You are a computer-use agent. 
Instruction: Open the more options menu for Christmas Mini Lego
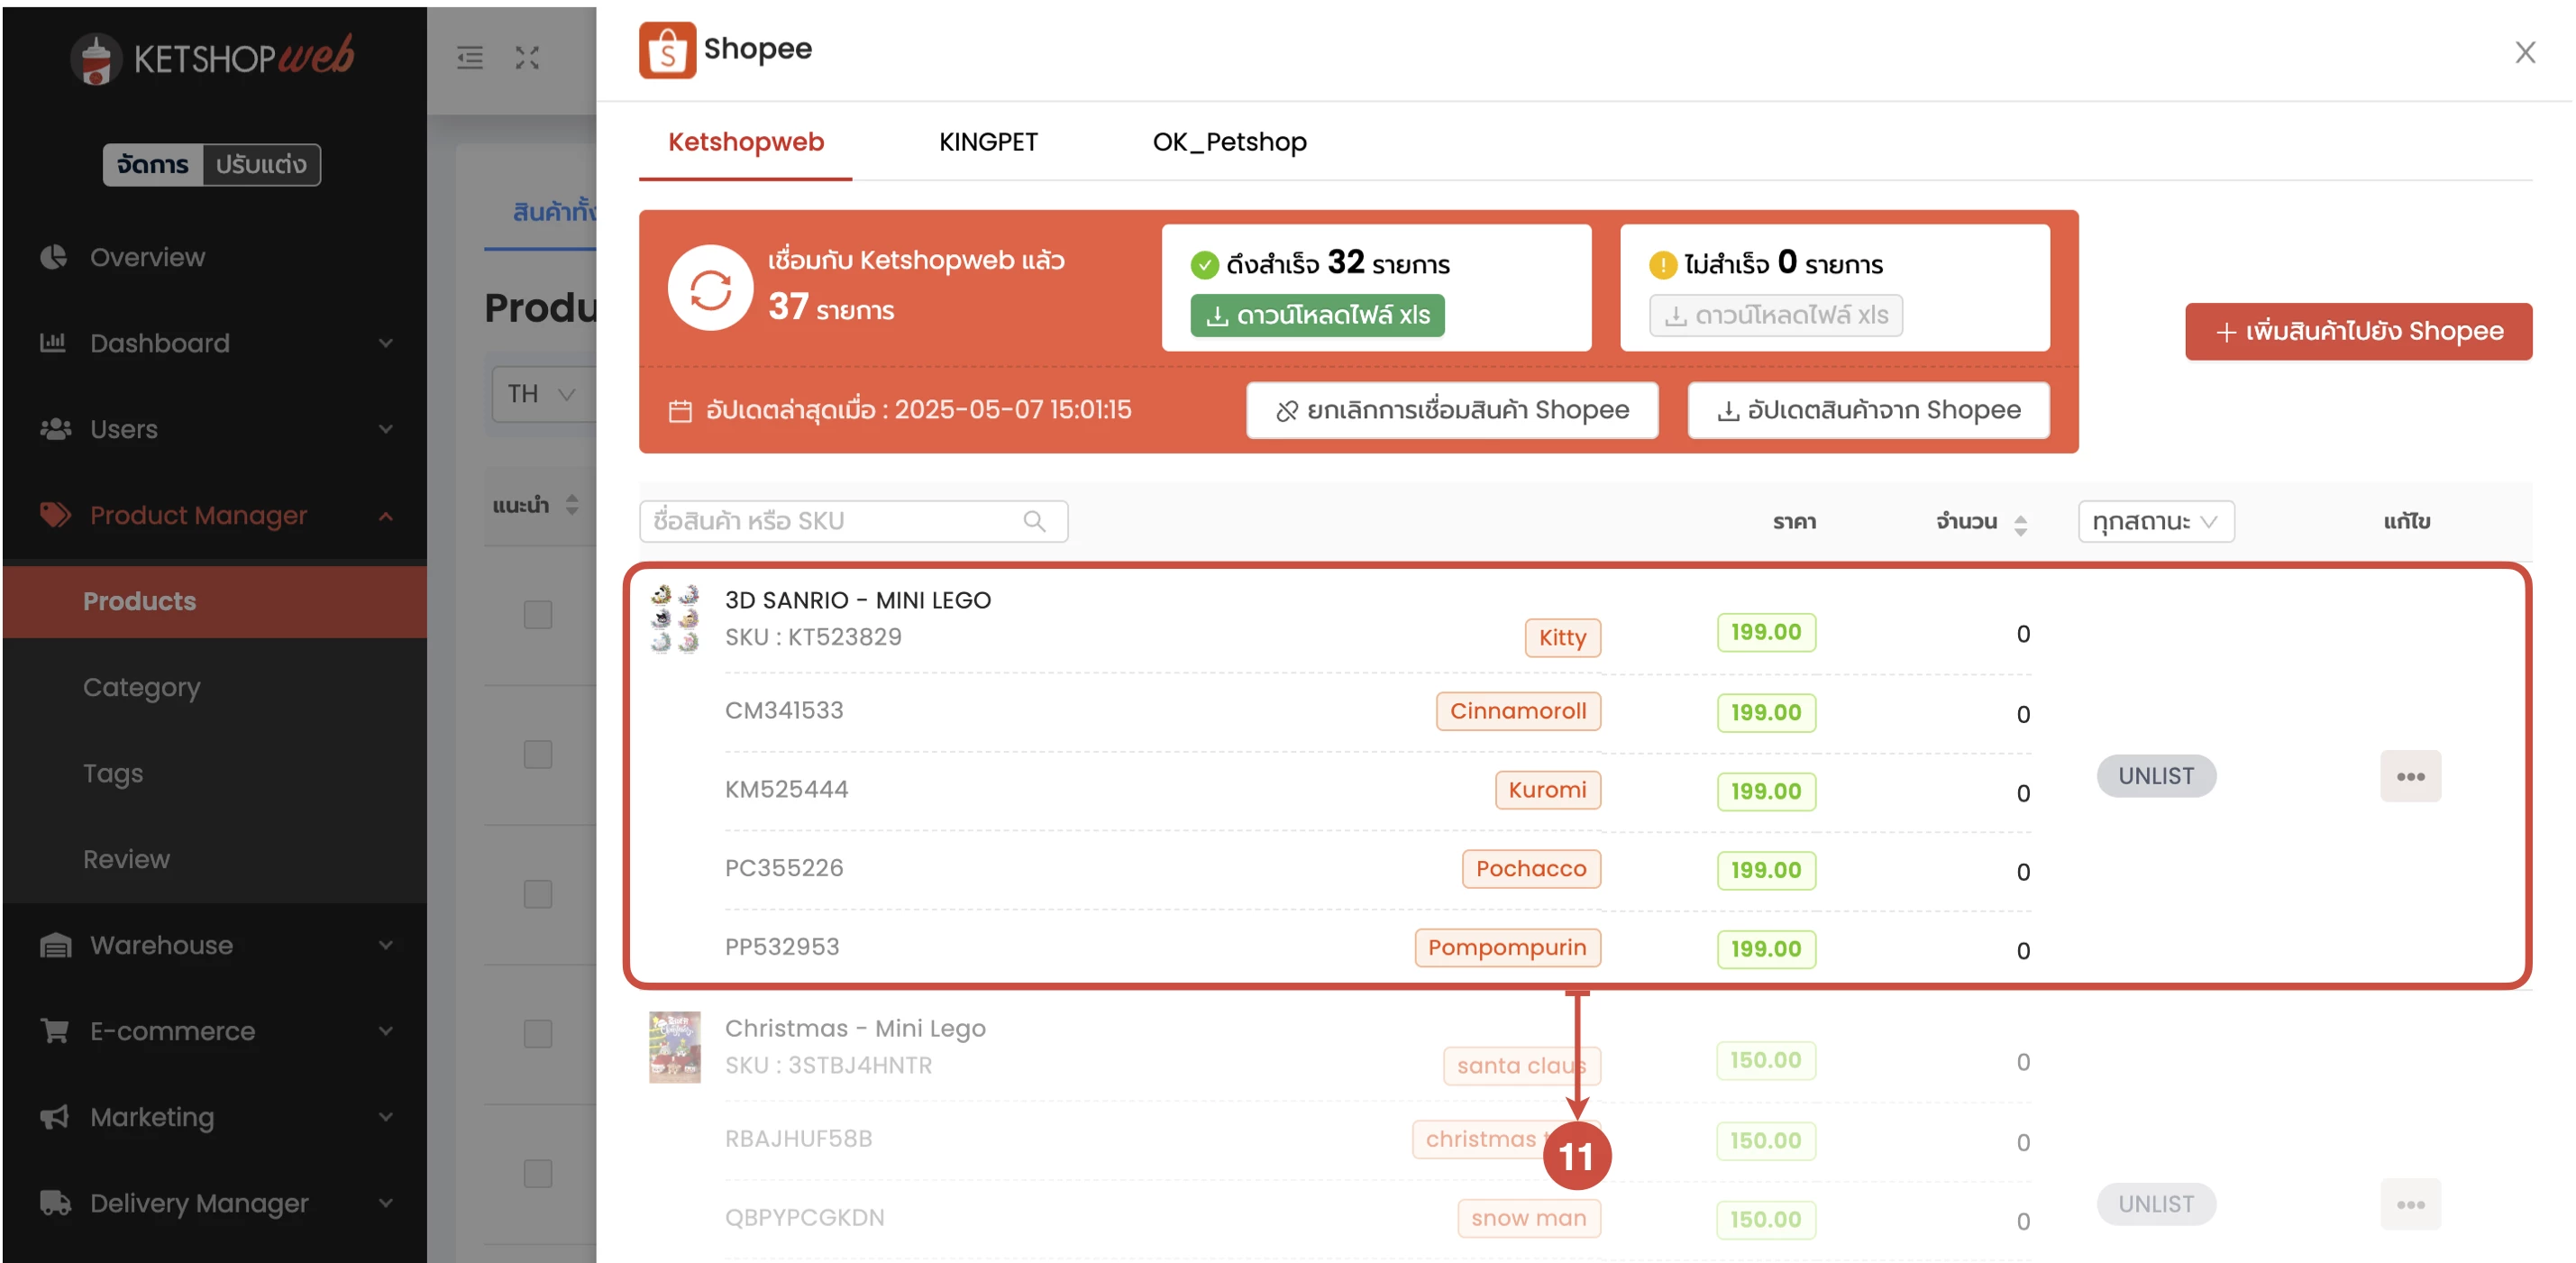pos(2410,1204)
